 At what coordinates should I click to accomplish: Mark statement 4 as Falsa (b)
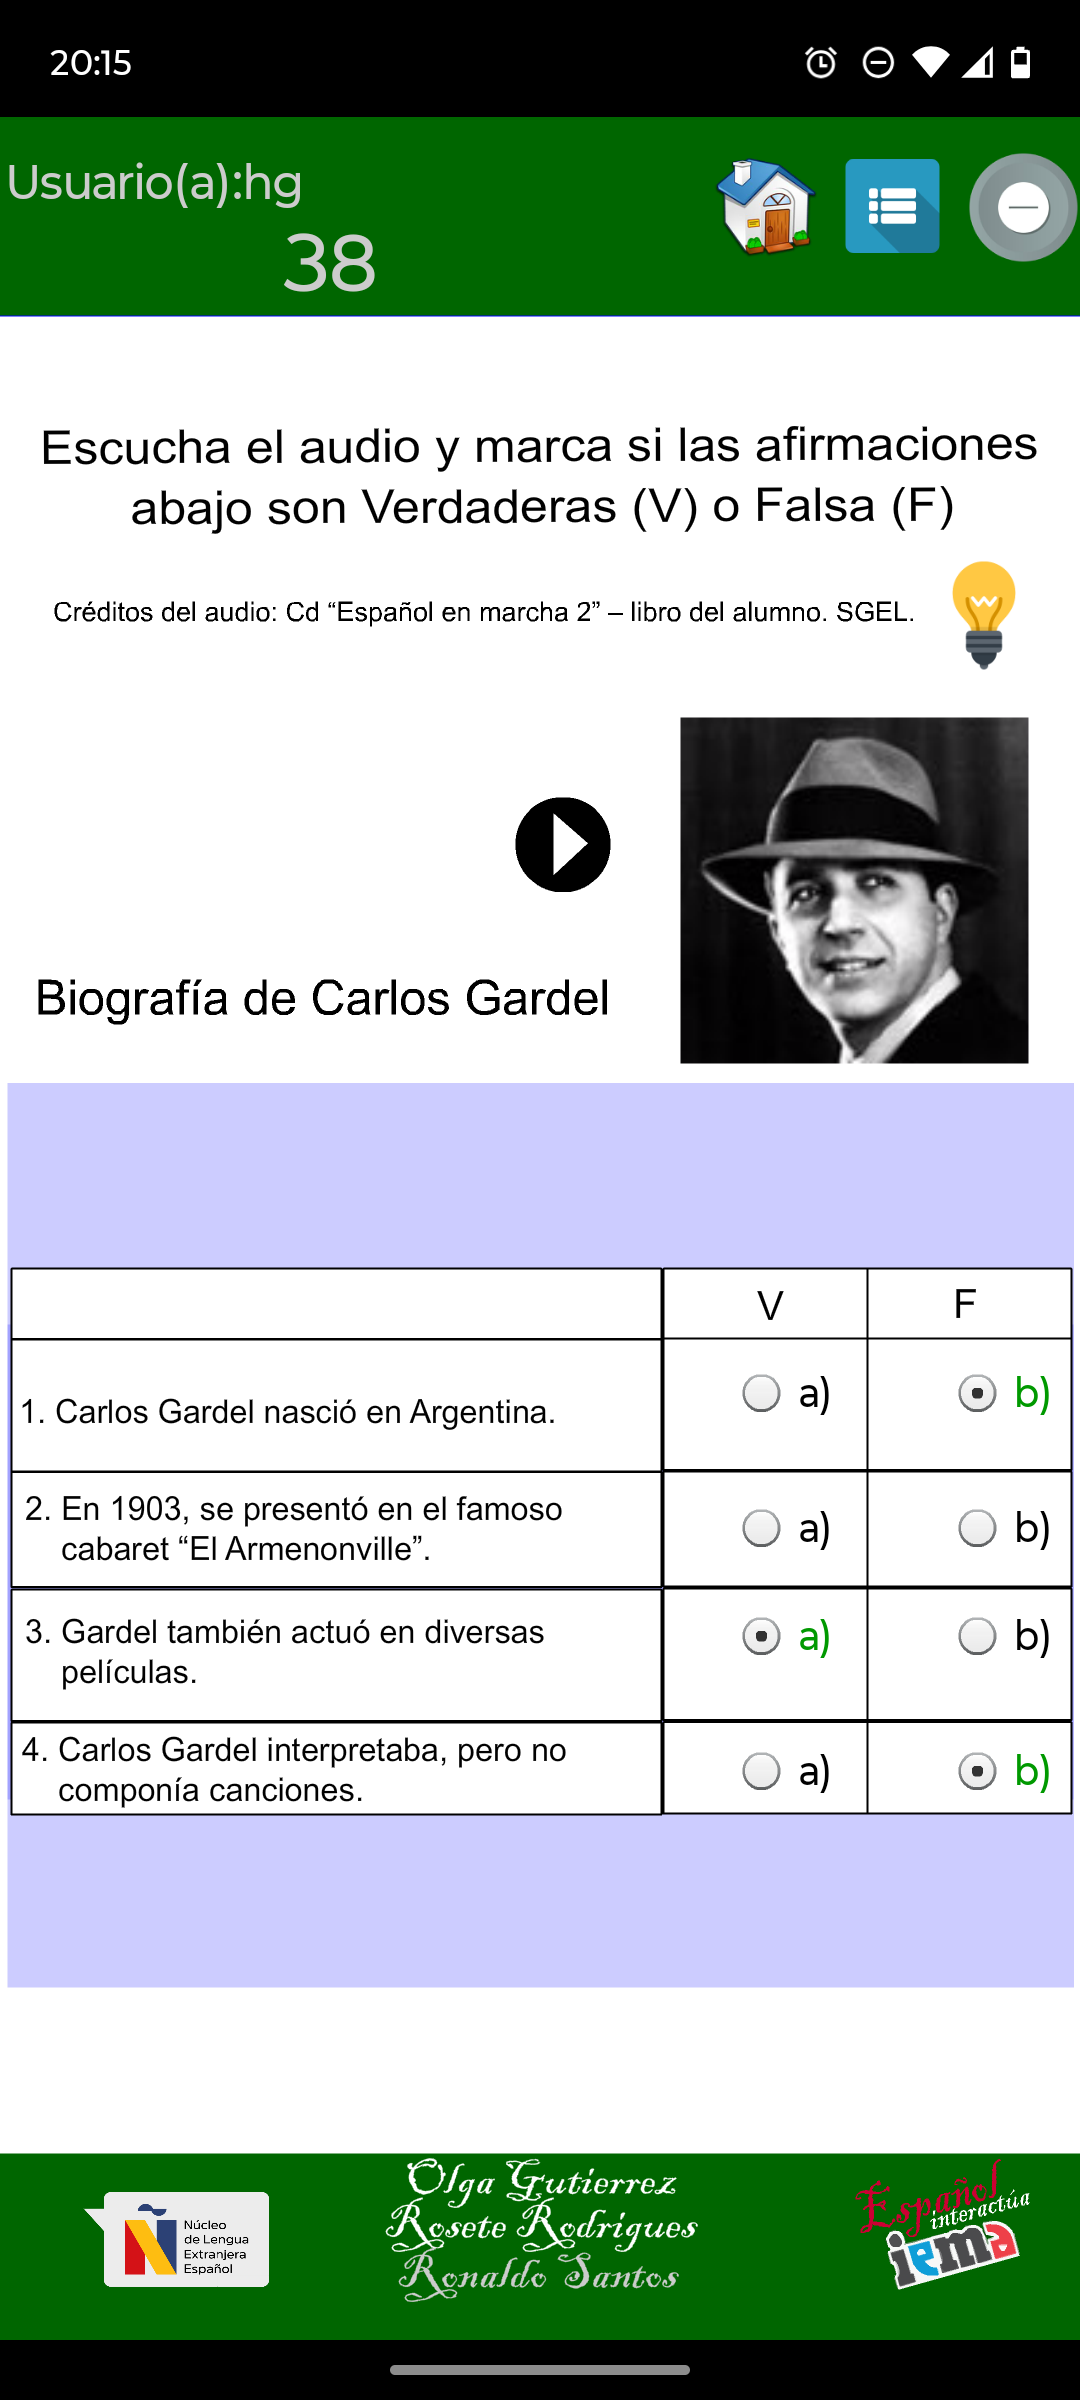977,1771
